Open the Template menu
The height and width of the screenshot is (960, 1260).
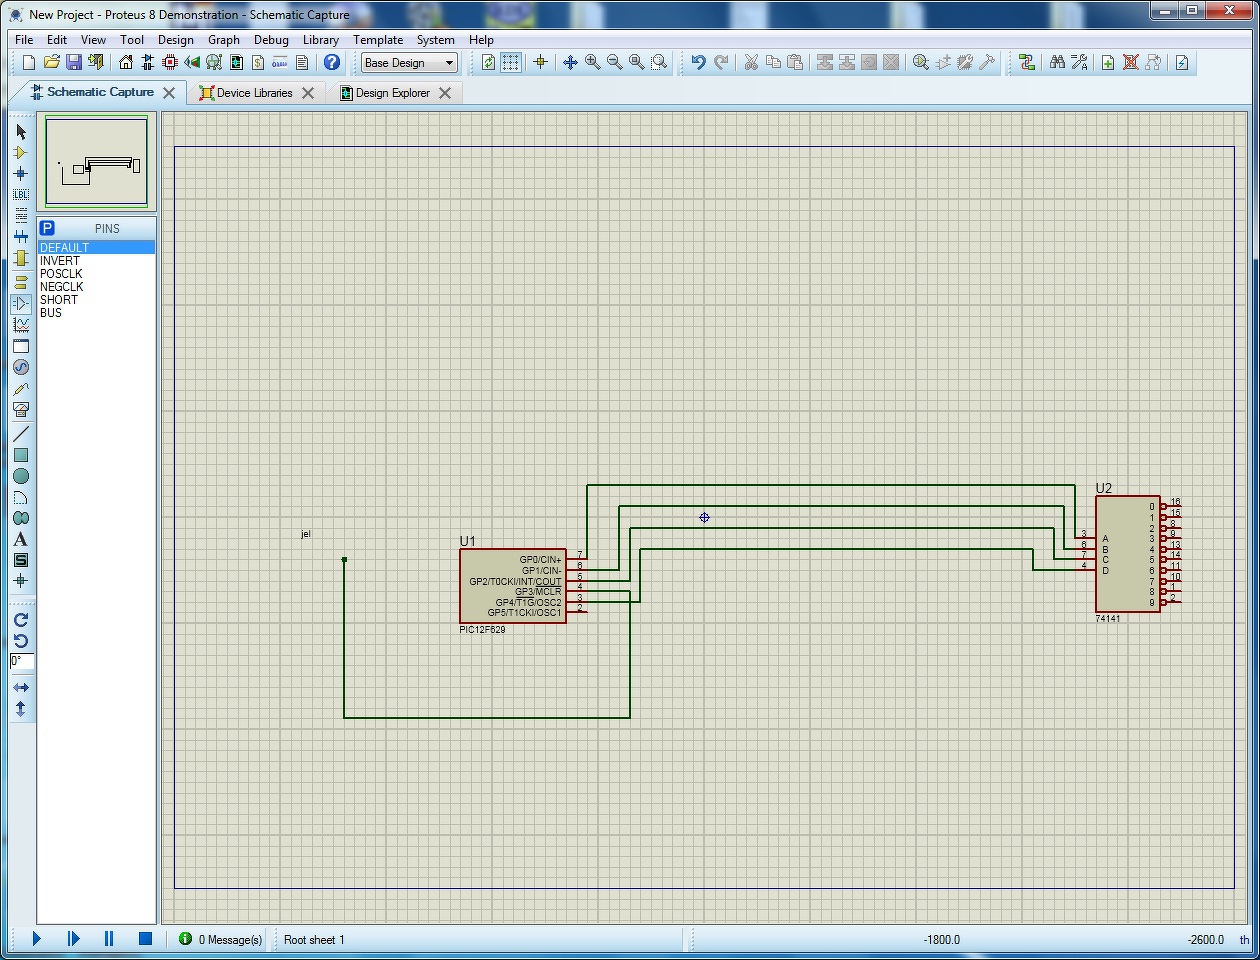pyautogui.click(x=378, y=40)
